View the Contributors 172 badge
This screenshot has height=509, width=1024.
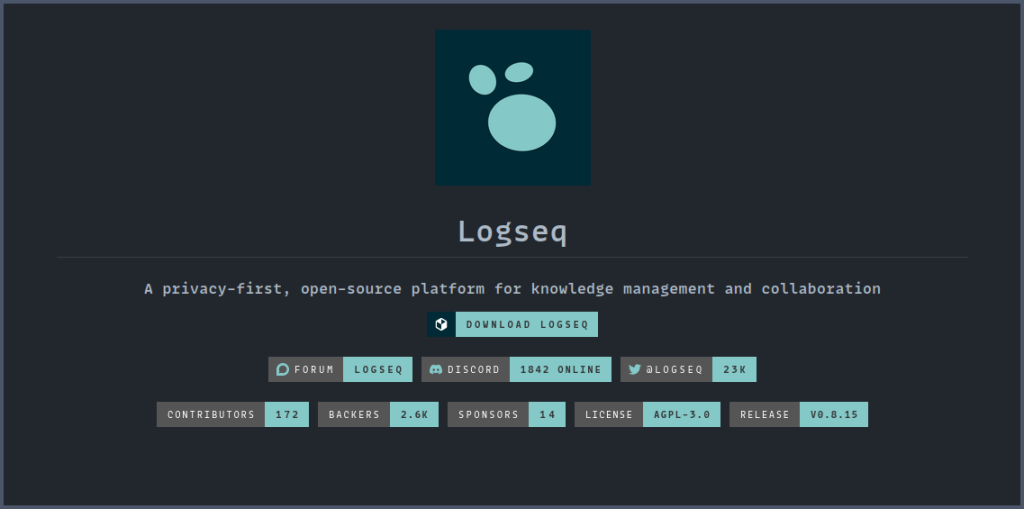(x=232, y=414)
